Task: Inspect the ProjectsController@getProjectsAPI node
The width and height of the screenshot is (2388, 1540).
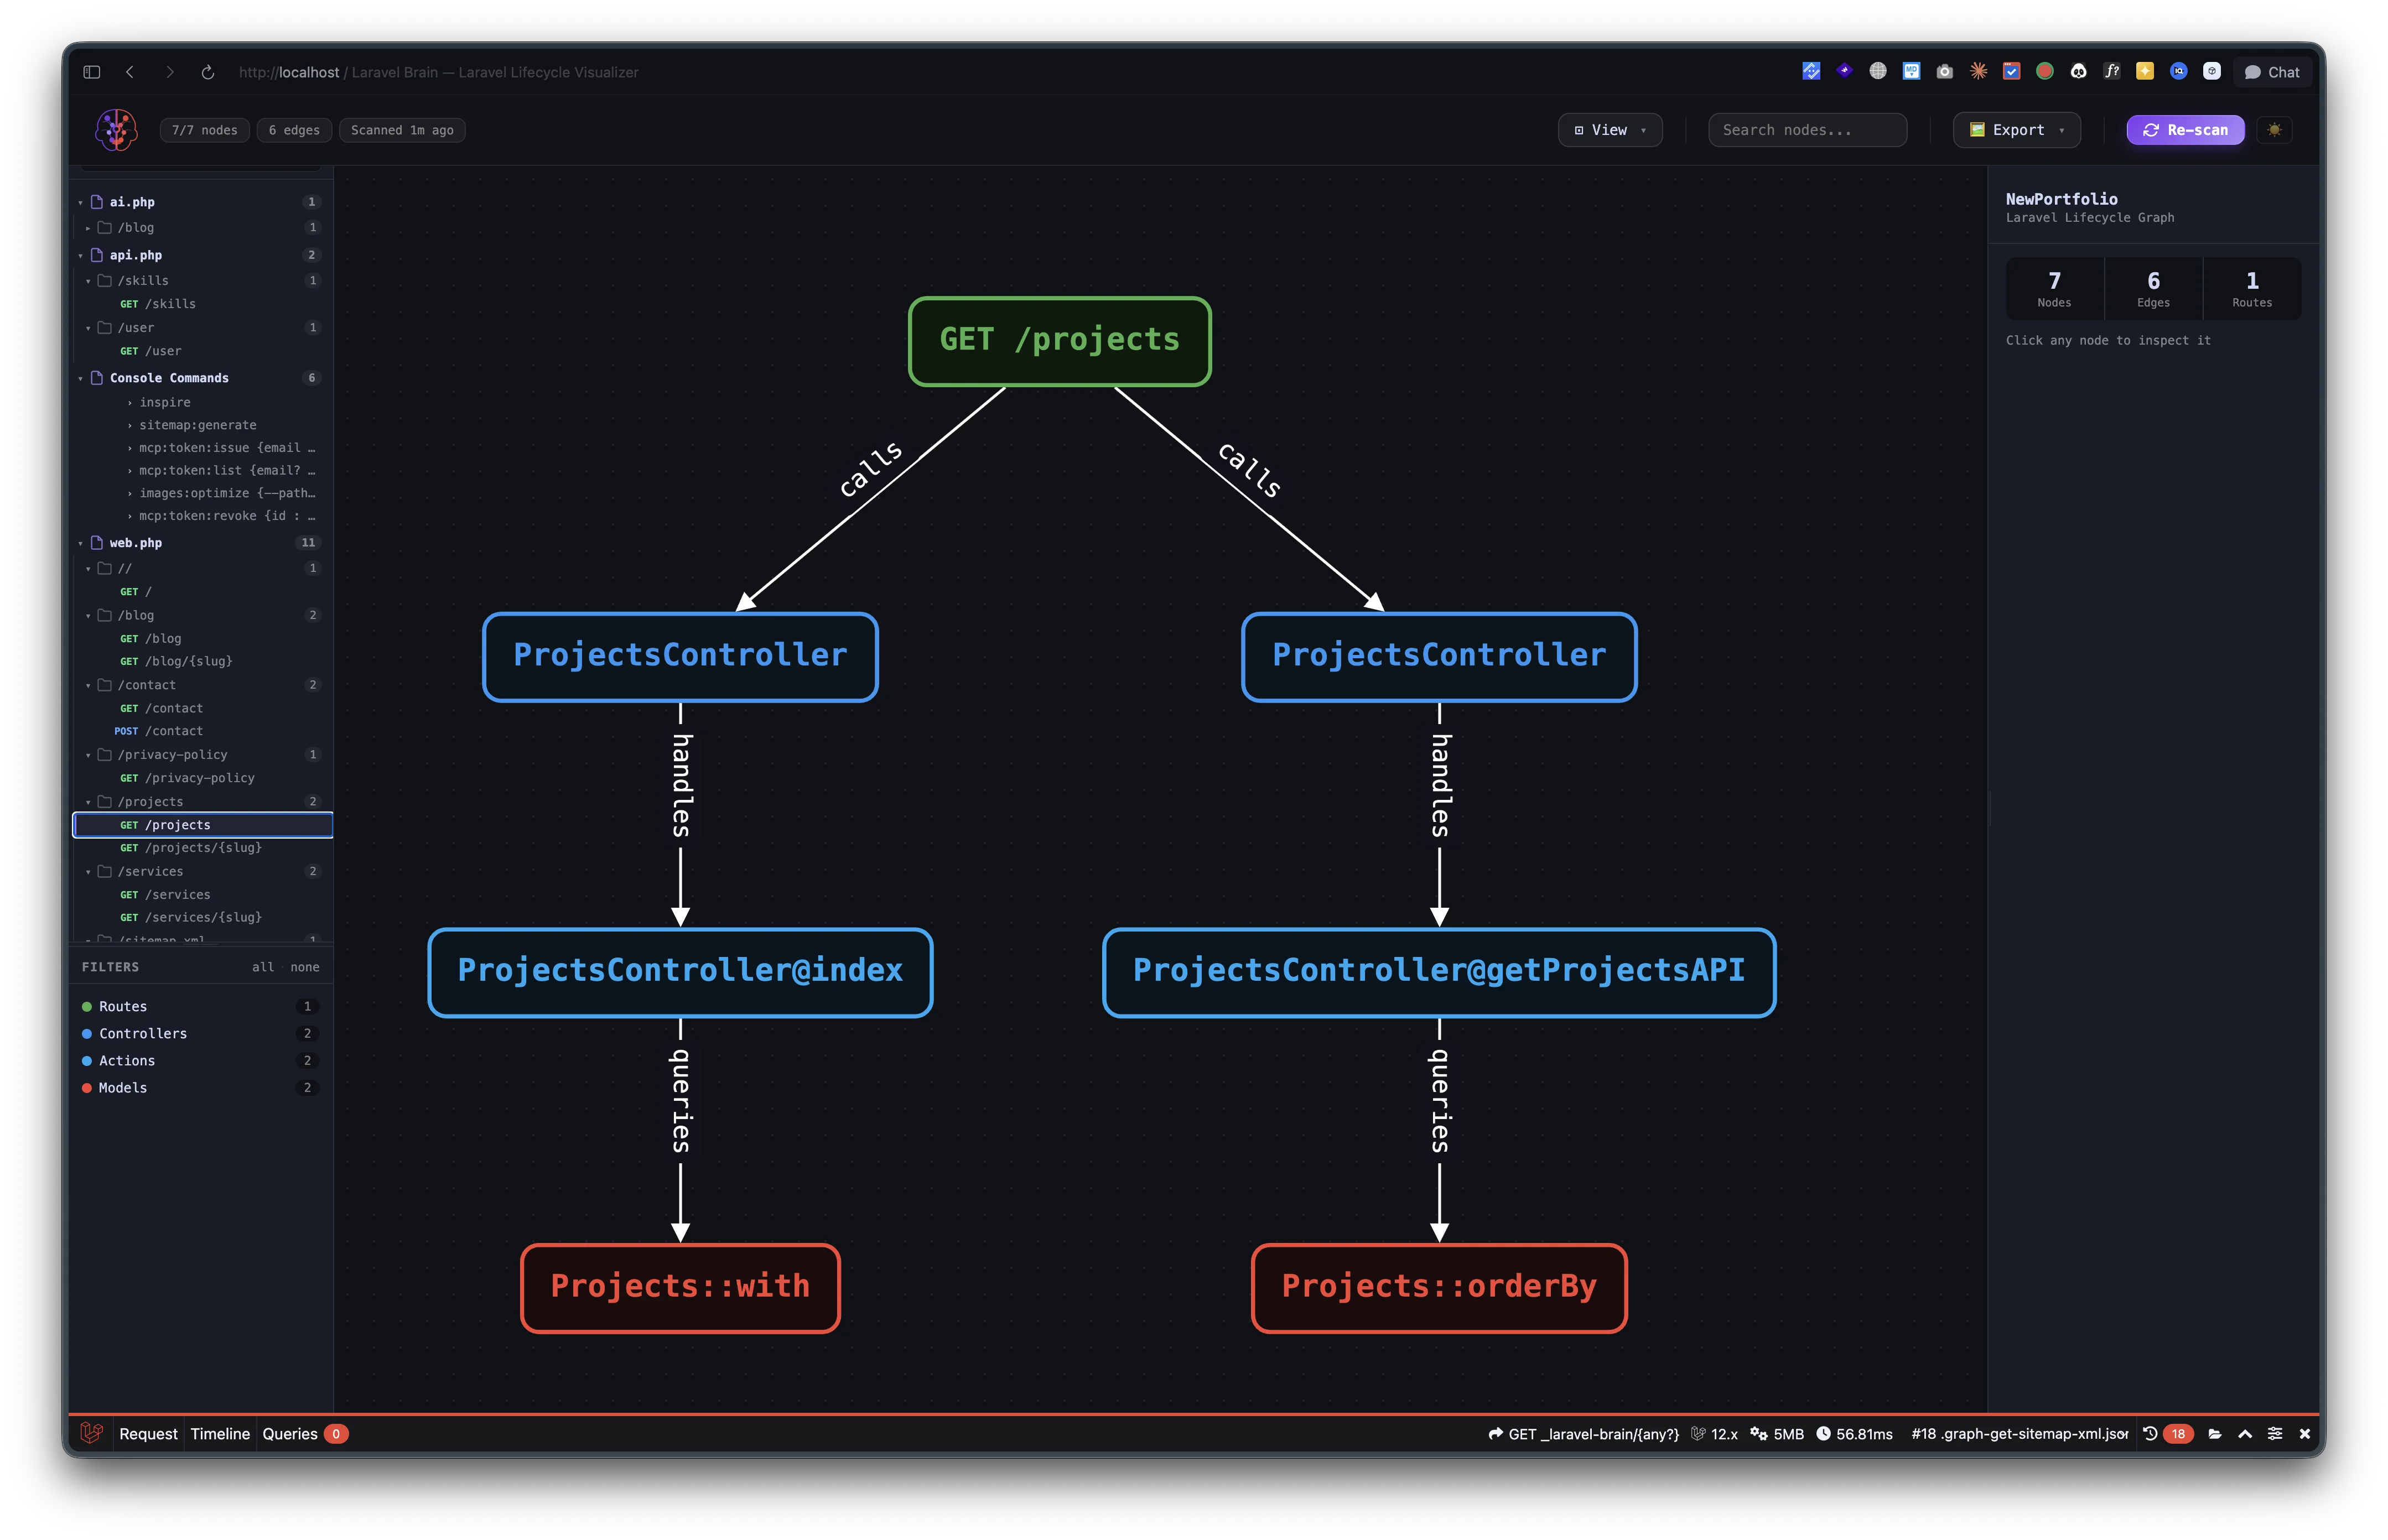Action: pos(1439,972)
